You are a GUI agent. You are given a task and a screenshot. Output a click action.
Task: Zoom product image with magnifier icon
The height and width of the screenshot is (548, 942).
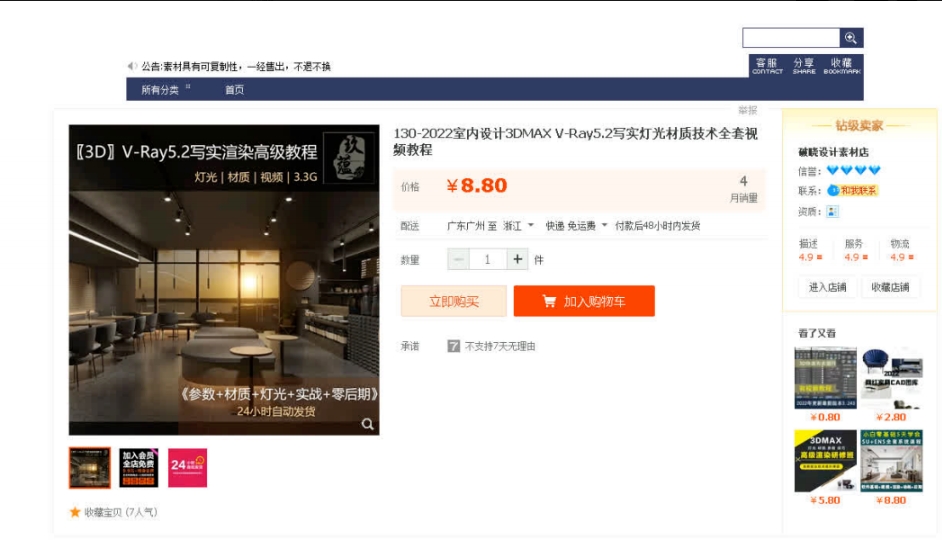368,424
